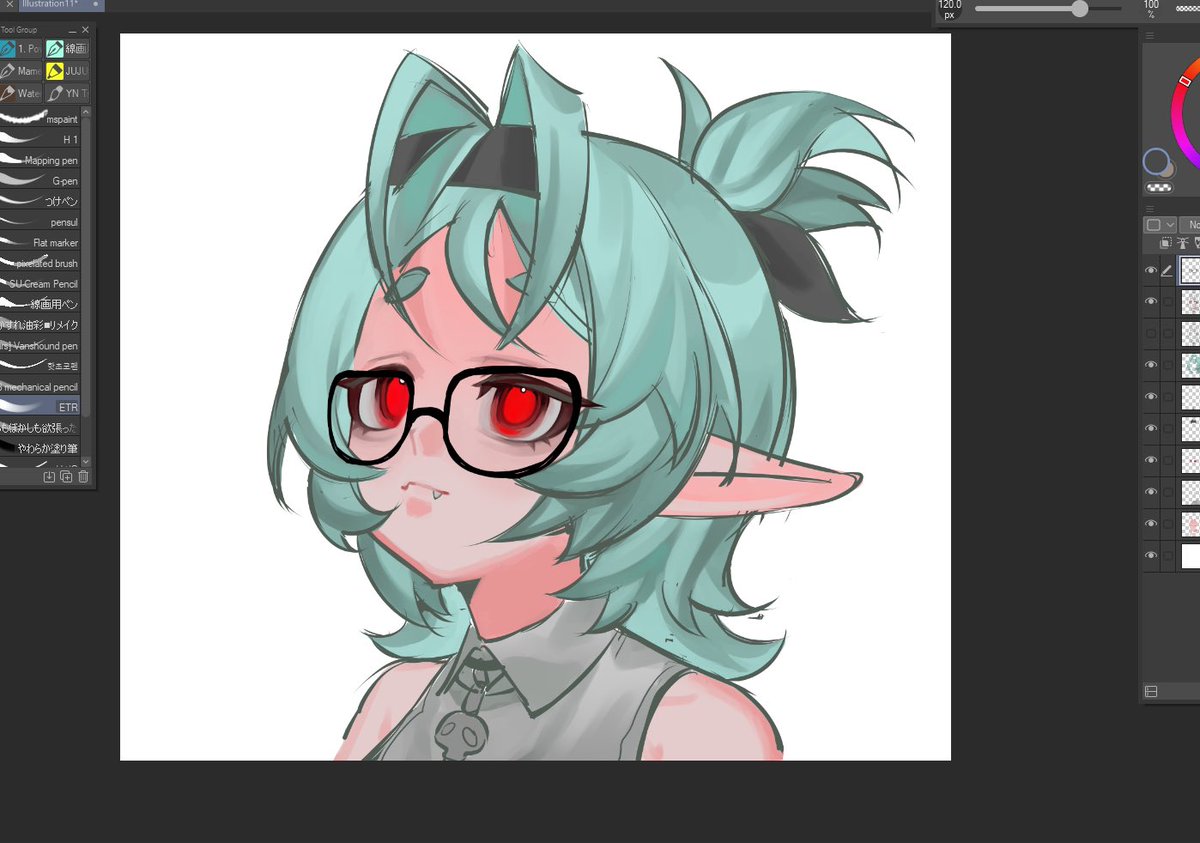
Task: Pick the Flat marker sub tool
Action: [40, 243]
